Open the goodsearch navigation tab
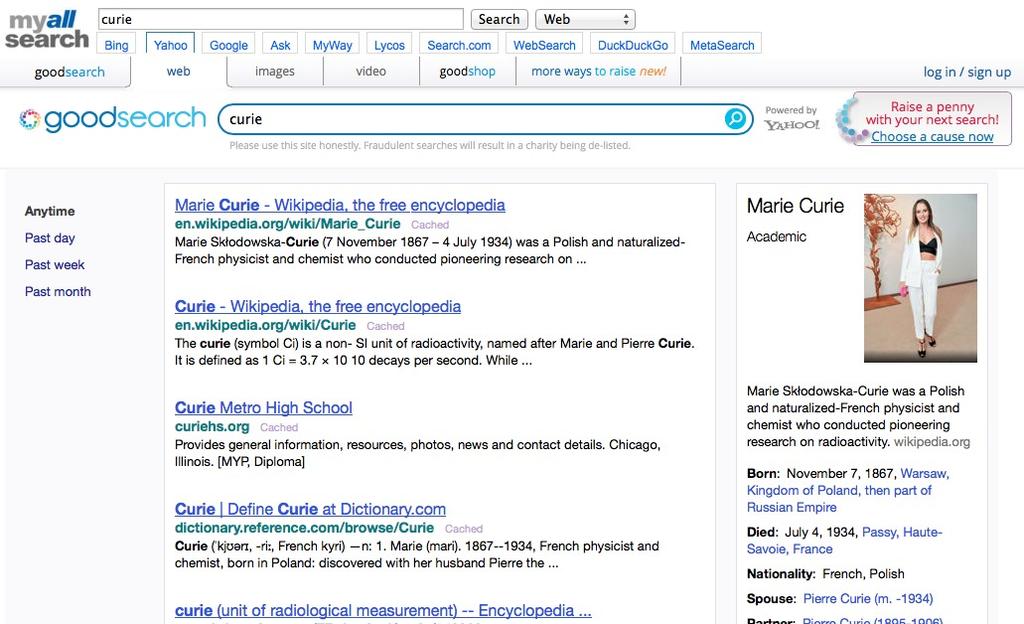 (x=69, y=72)
